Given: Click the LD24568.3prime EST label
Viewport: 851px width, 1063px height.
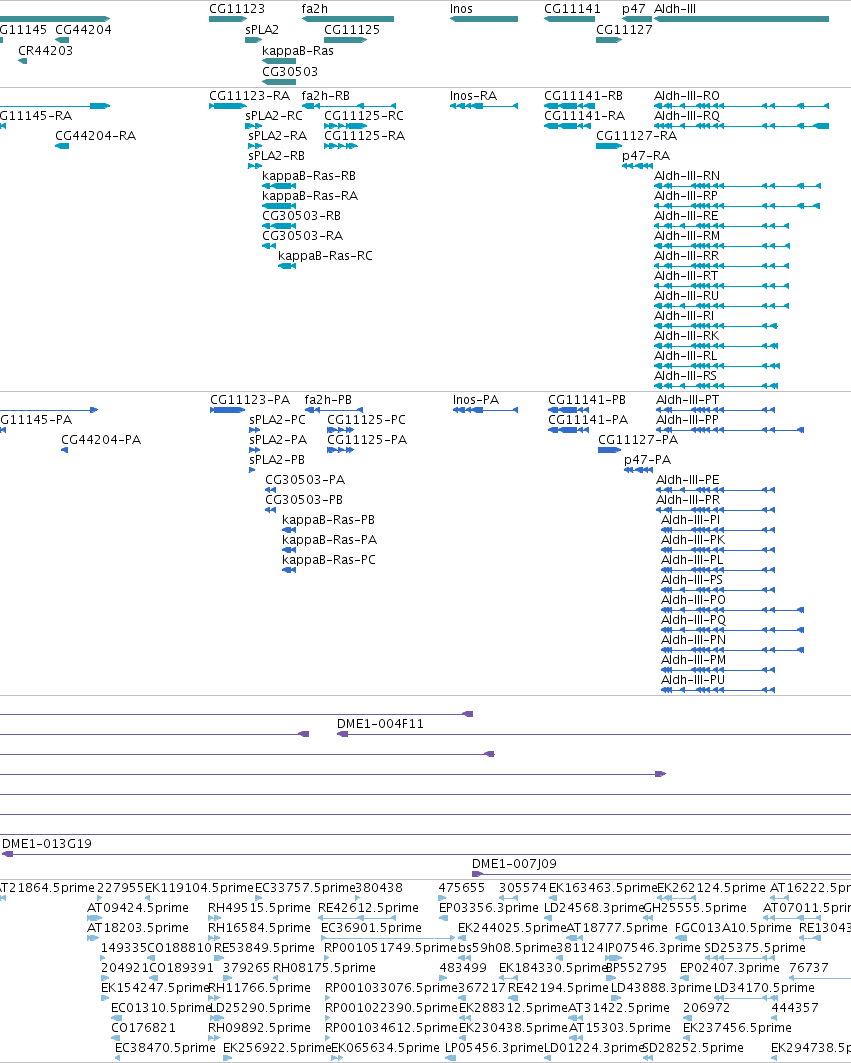Looking at the screenshot, I should (x=594, y=908).
